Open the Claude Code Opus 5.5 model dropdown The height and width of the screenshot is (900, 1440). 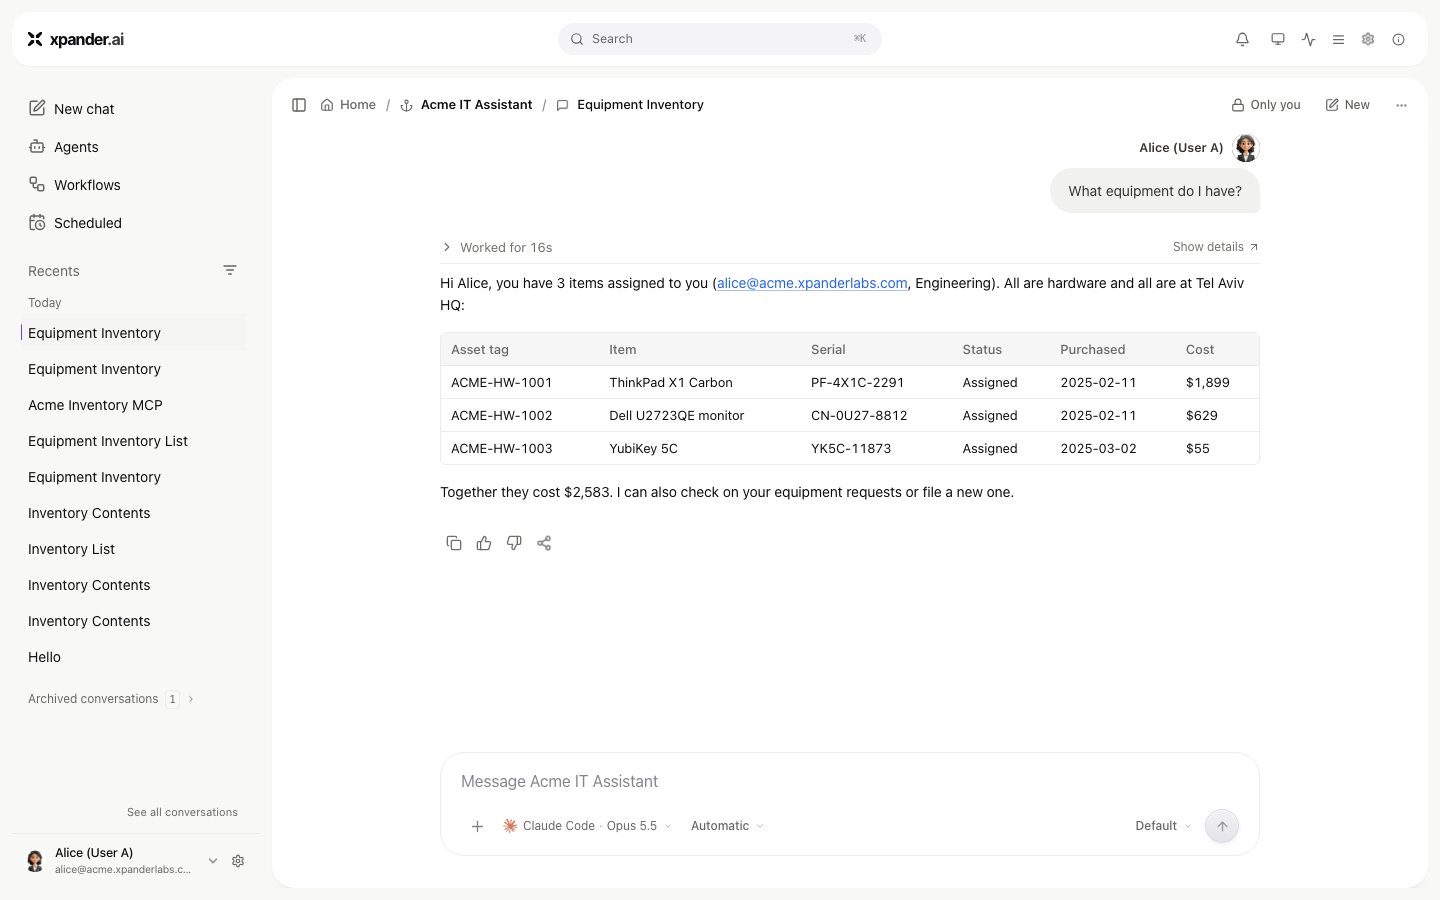(x=587, y=826)
